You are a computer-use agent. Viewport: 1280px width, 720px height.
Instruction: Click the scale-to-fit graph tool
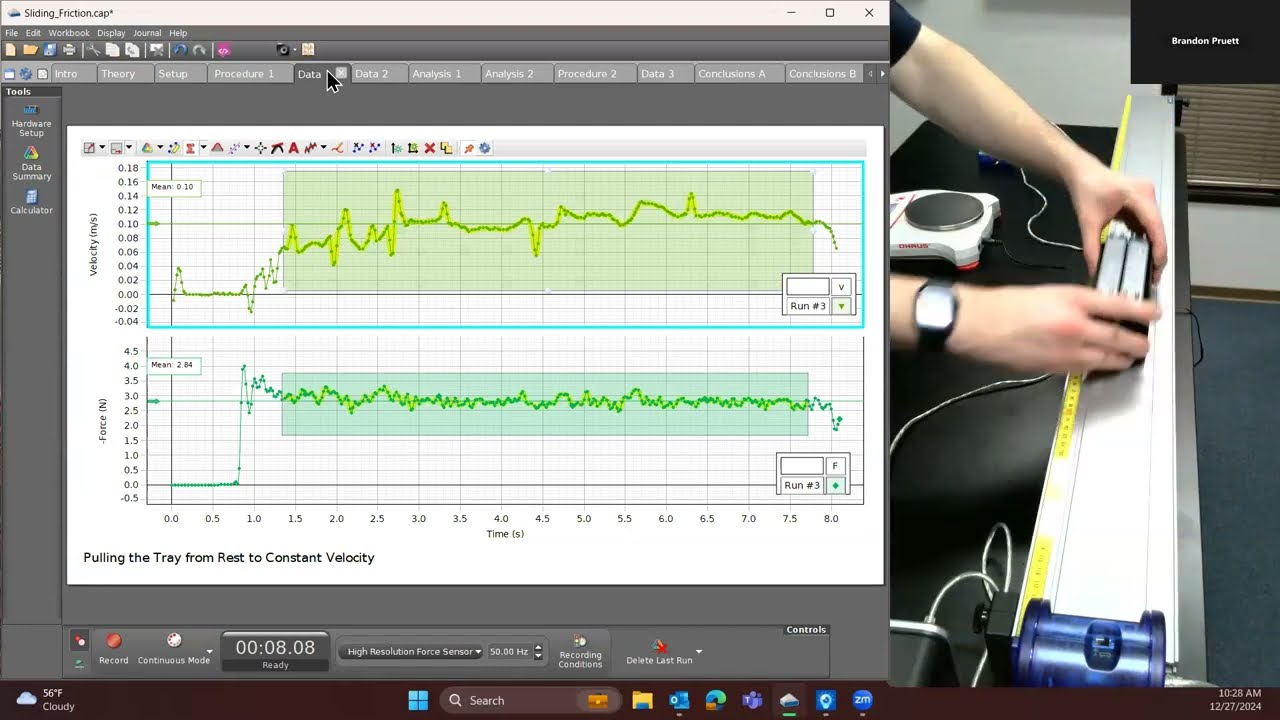point(89,148)
